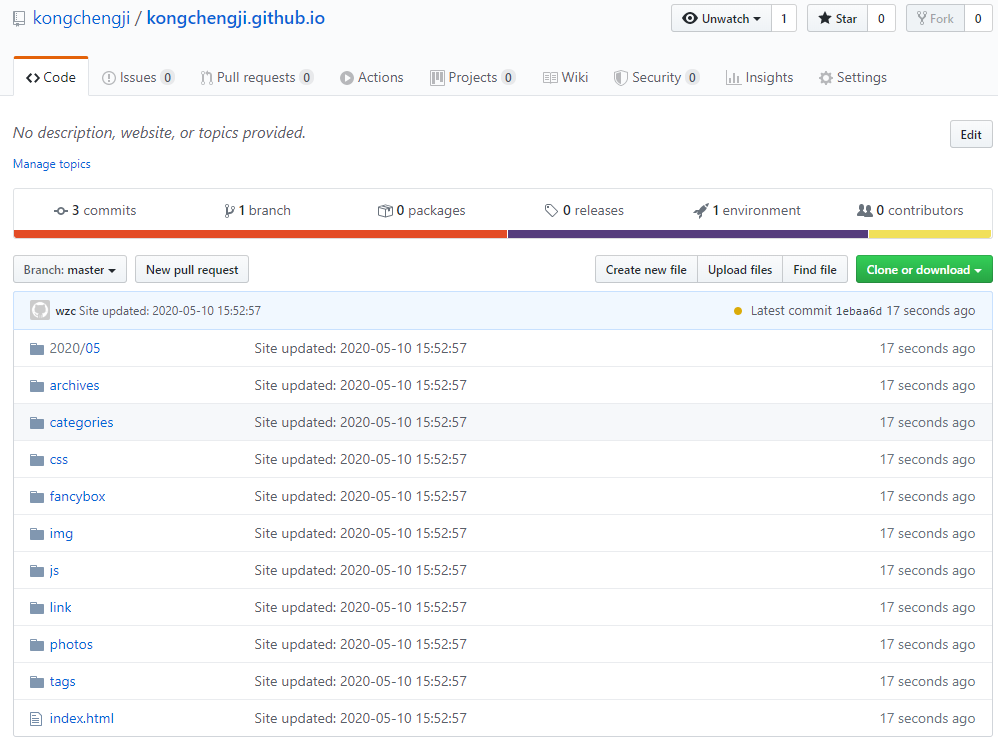Open latest commit hash 1ebaa6d
This screenshot has width=998, height=746.
[x=859, y=311]
